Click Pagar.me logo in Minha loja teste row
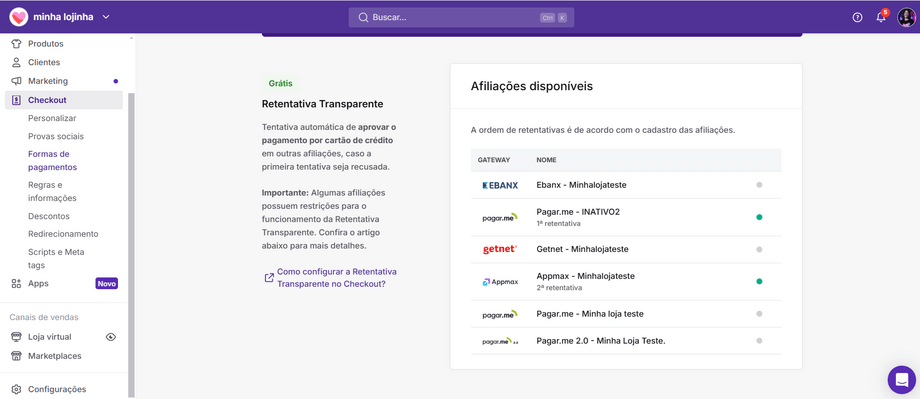Image resolution: width=920 pixels, height=399 pixels. 500,314
